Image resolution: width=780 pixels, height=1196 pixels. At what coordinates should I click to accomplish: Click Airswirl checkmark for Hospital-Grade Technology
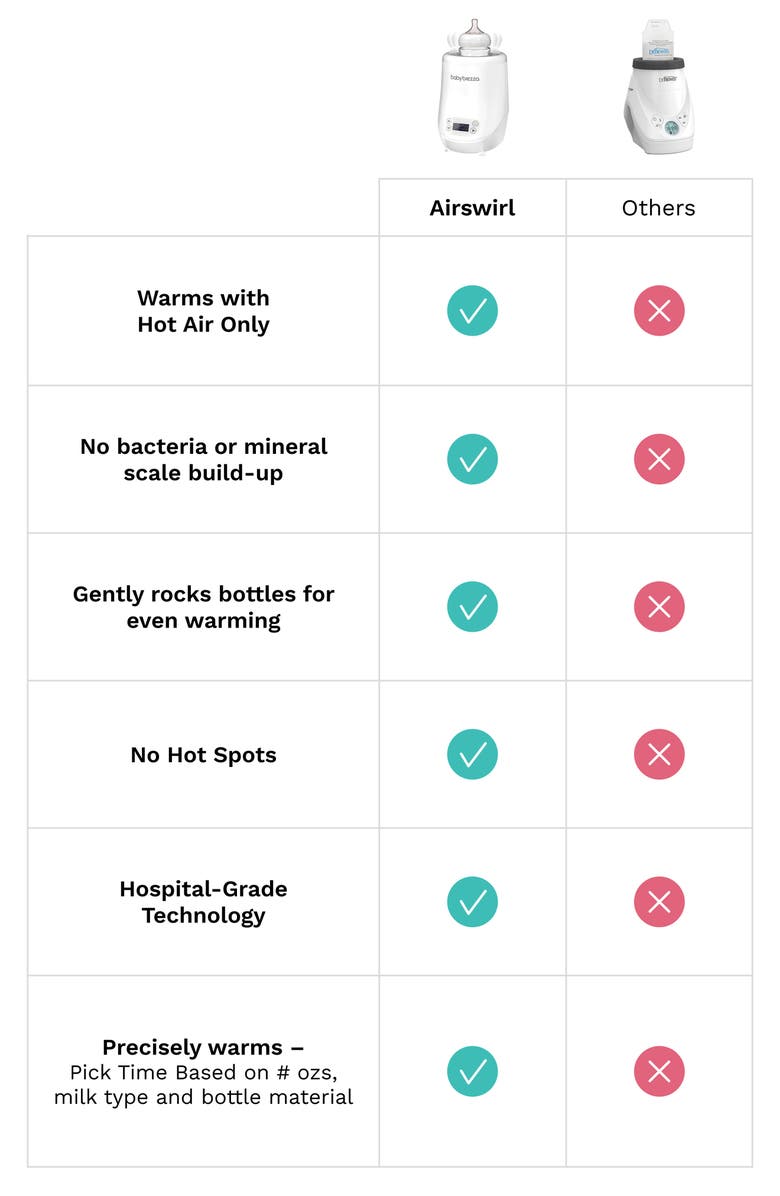coord(472,902)
